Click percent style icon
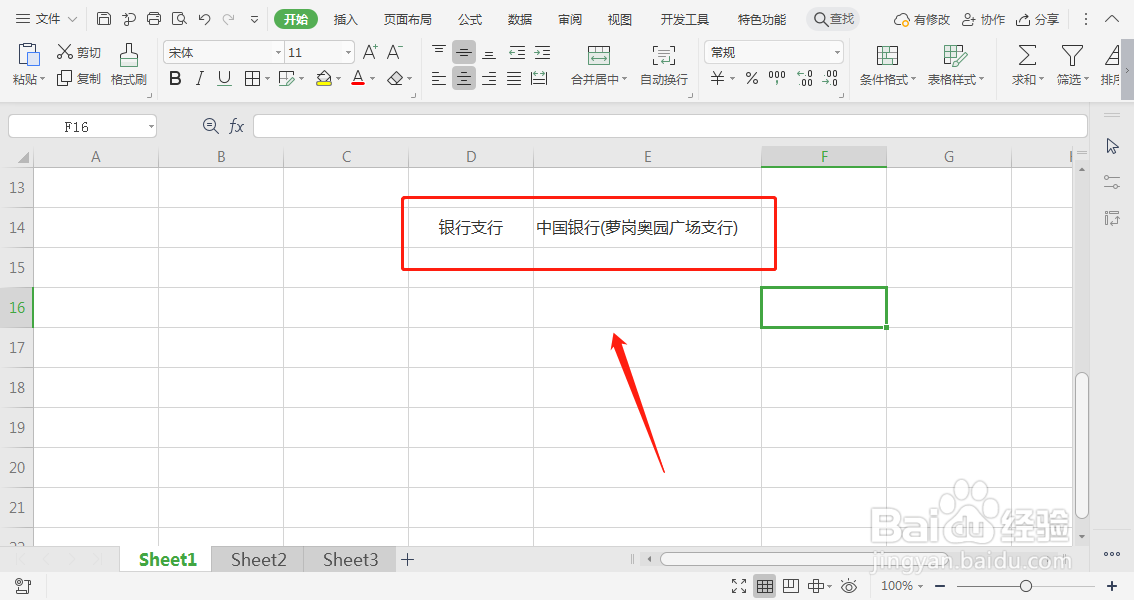The image size is (1134, 600). (x=752, y=78)
